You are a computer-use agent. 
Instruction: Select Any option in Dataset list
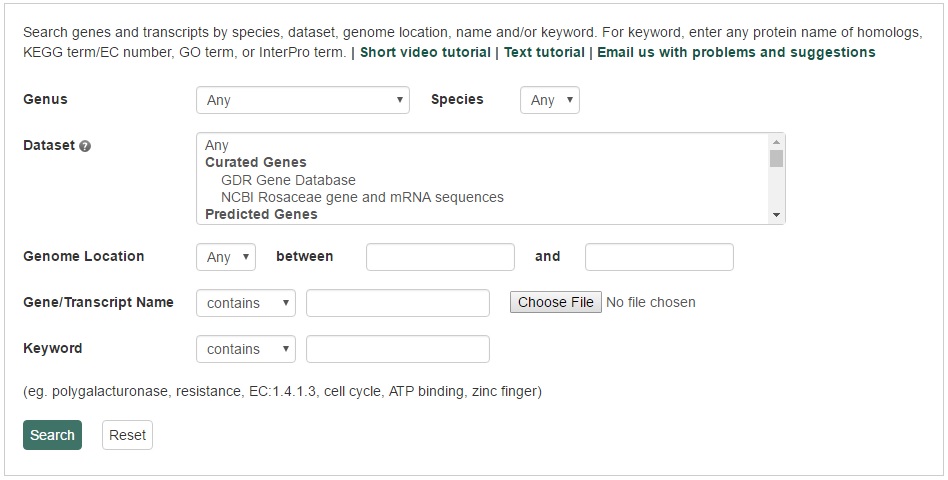[216, 145]
